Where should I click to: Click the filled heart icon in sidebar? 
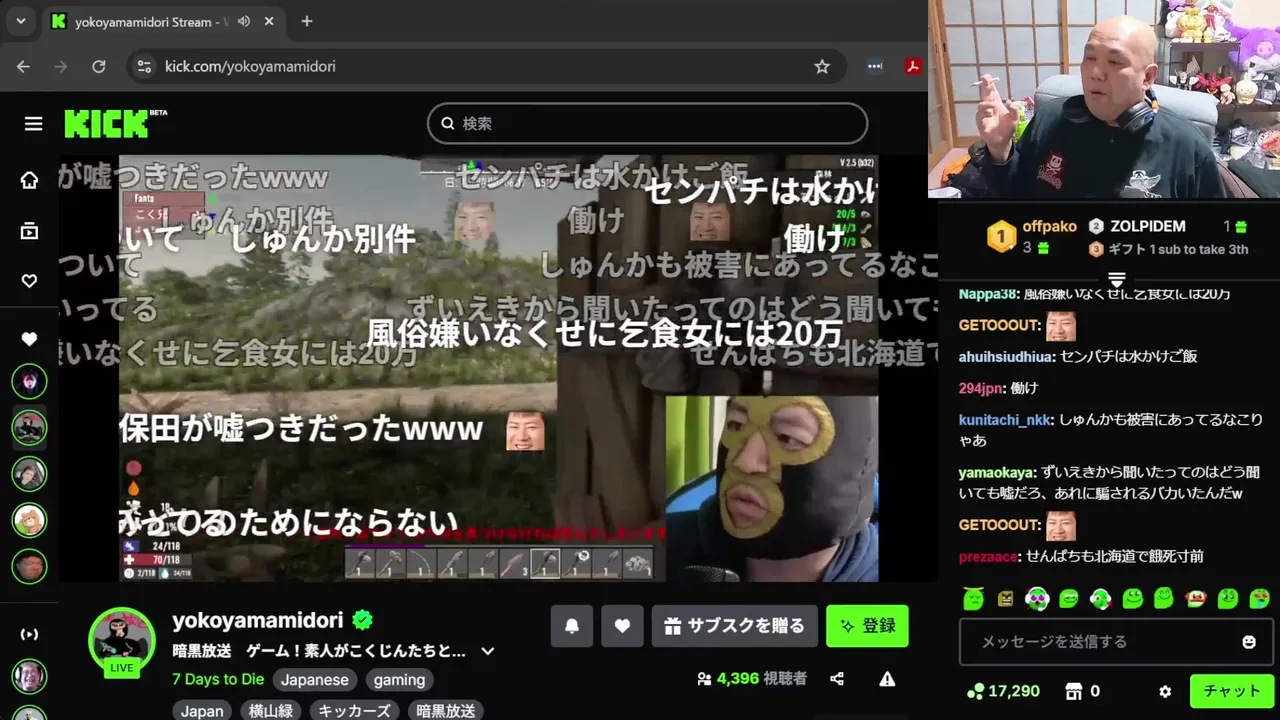tap(29, 339)
